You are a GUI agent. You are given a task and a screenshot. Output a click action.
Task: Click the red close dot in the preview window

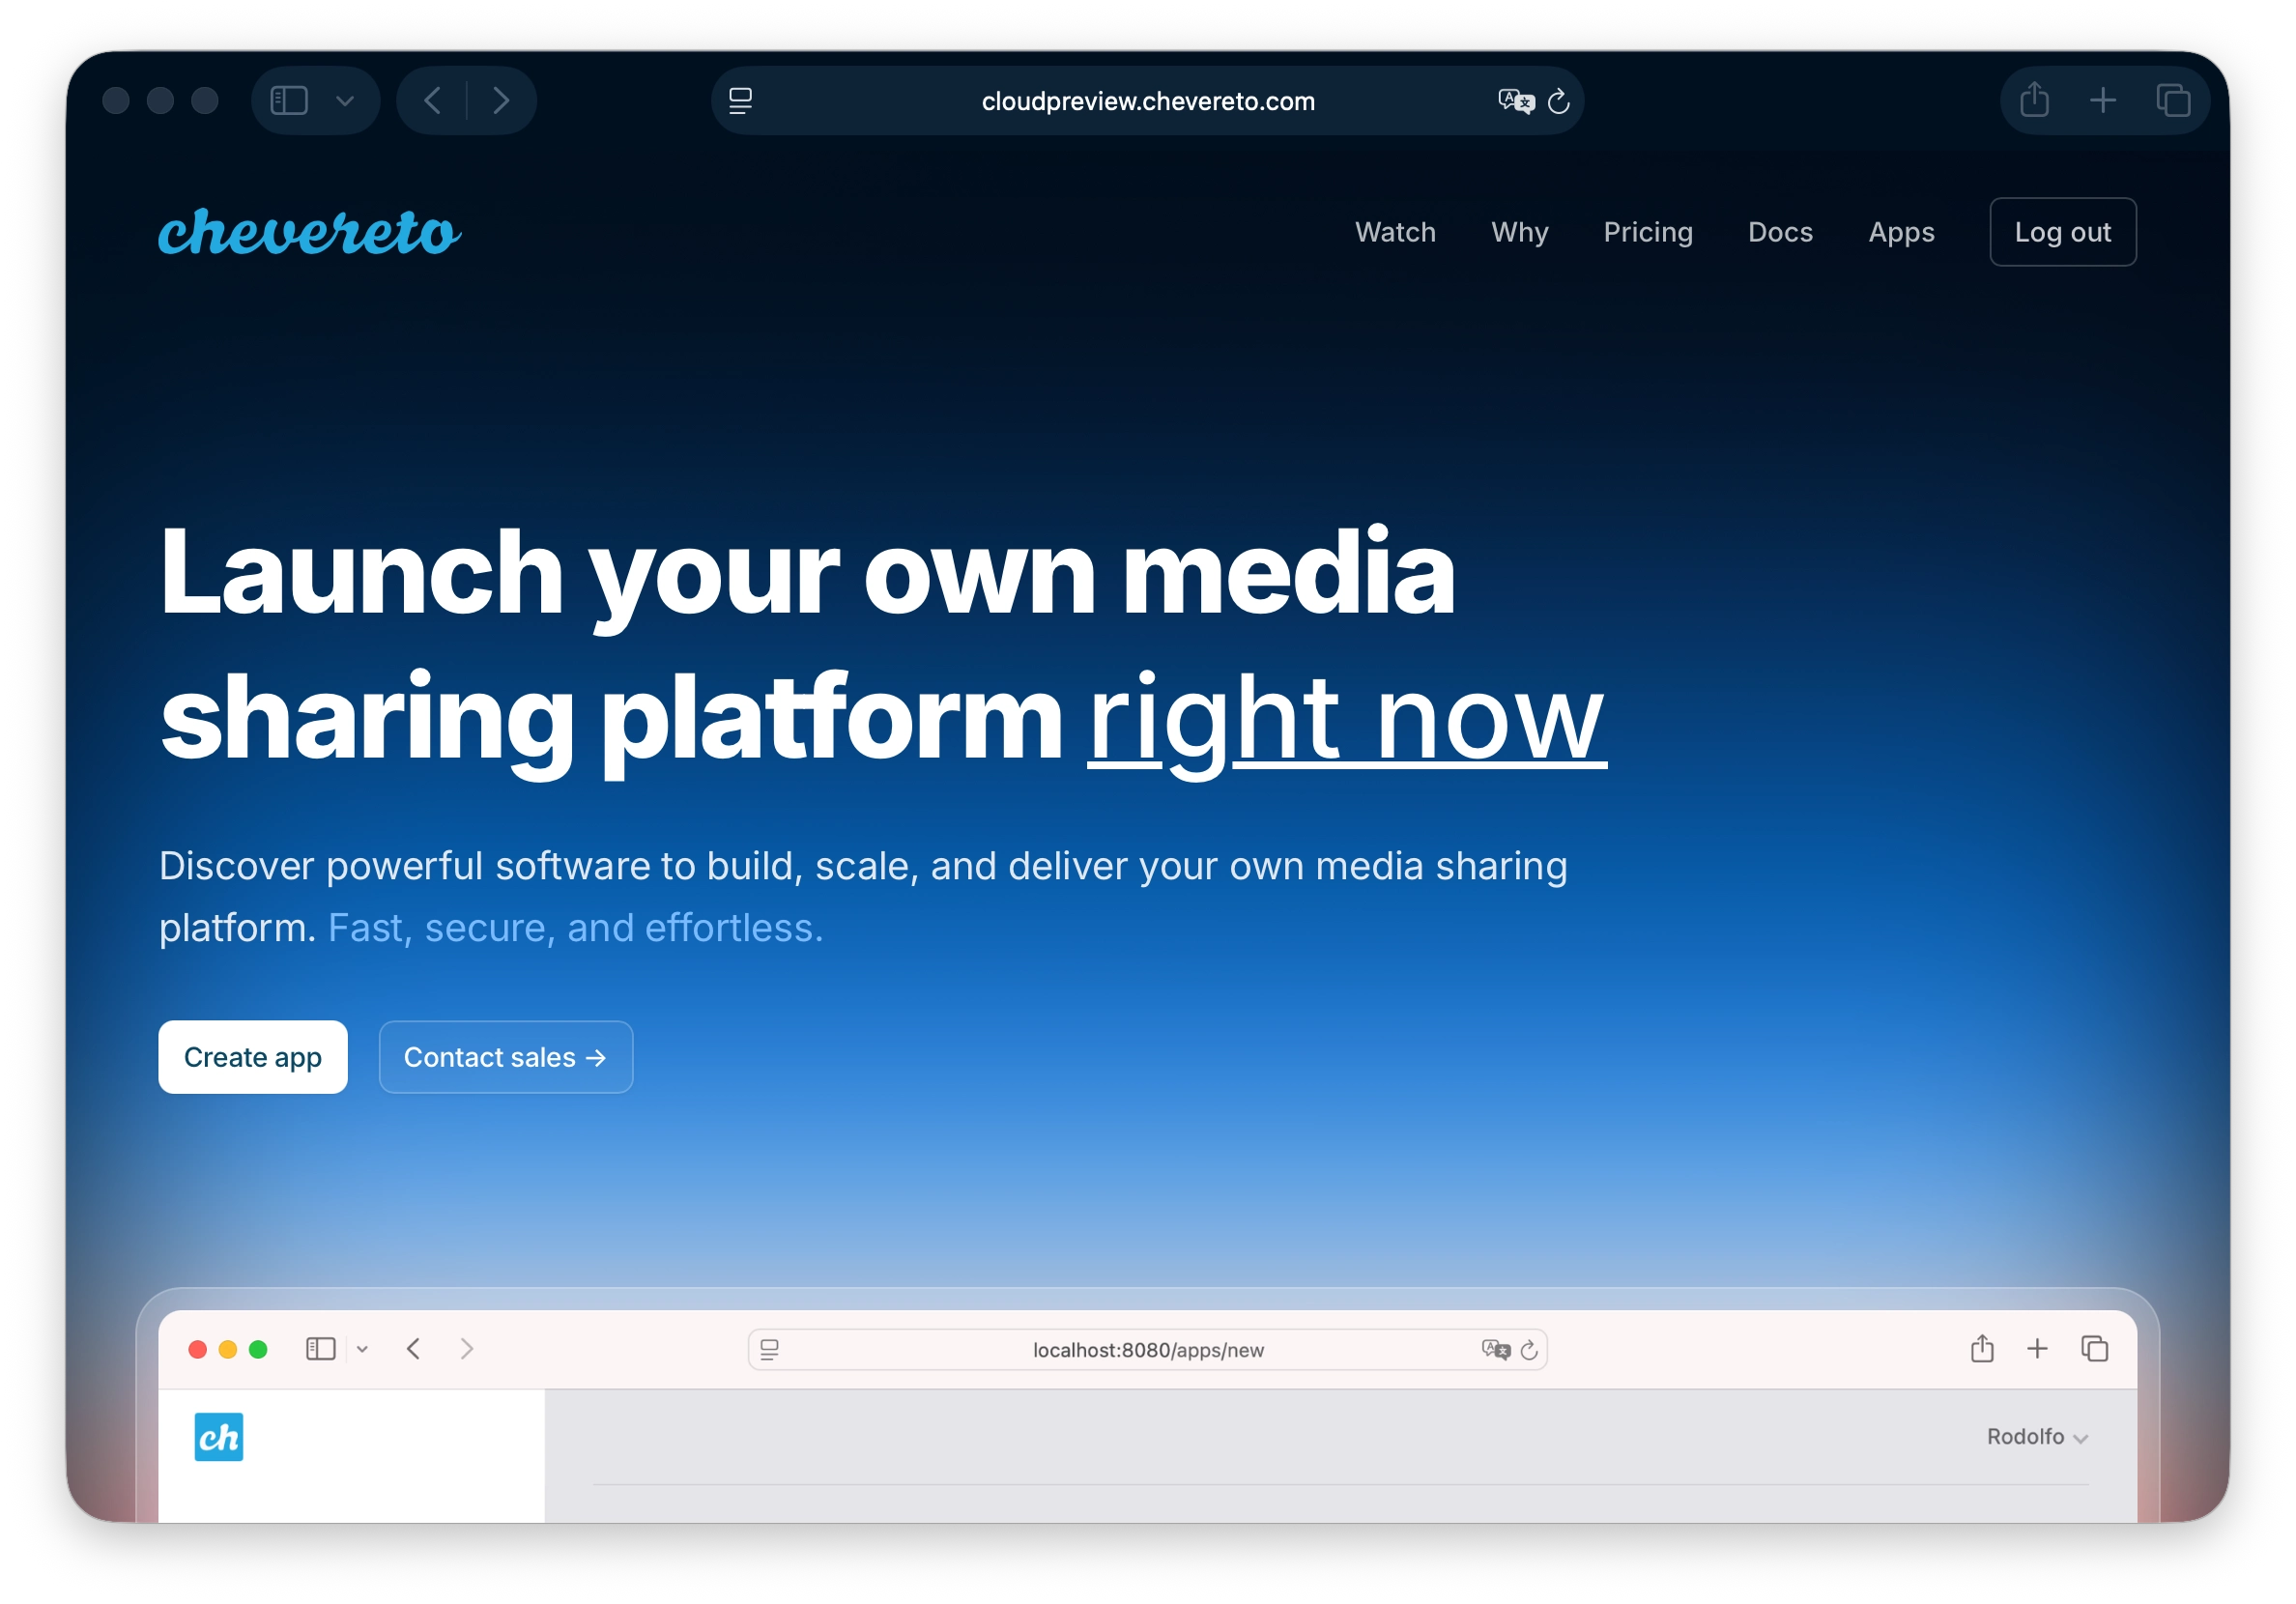[x=198, y=1349]
